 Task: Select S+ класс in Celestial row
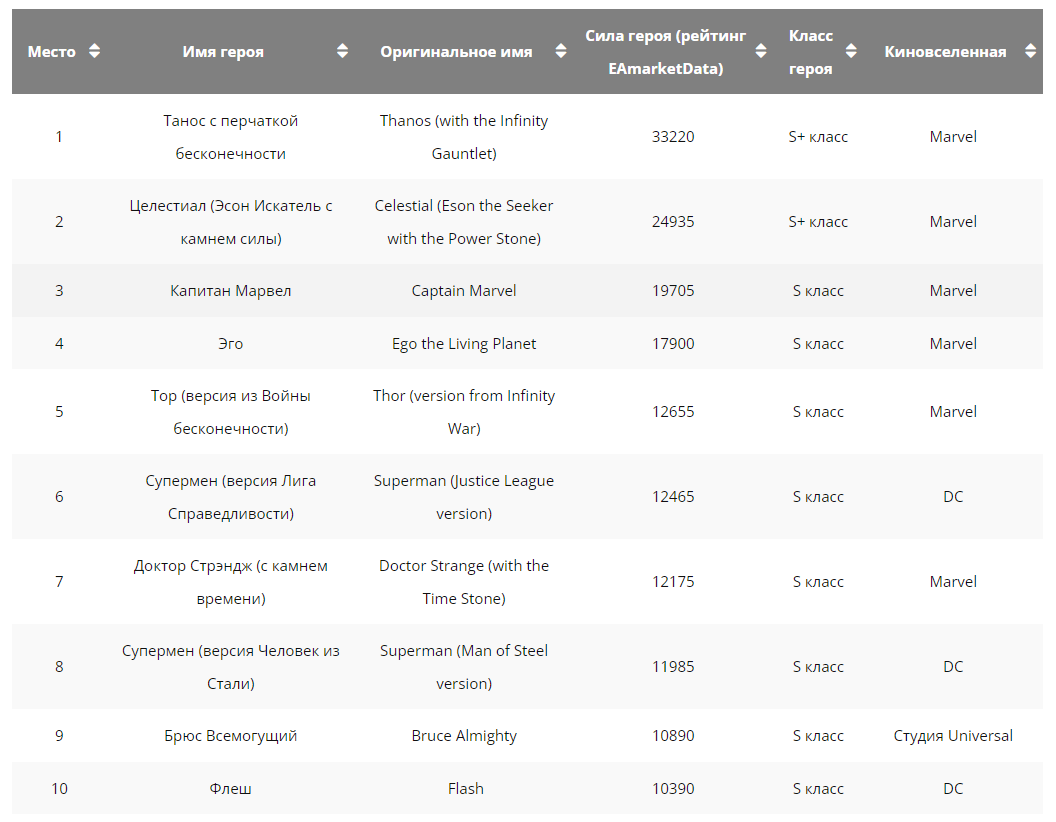tap(818, 221)
